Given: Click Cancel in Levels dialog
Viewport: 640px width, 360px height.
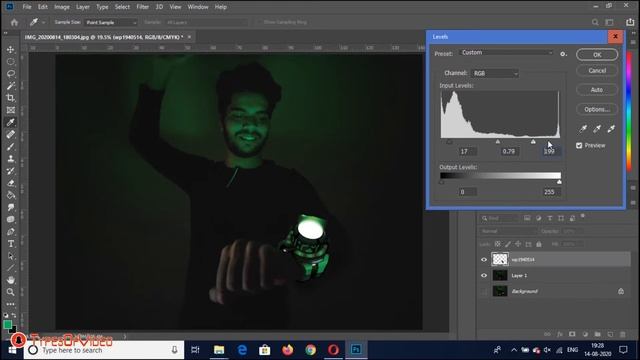Looking at the screenshot, I should coord(597,71).
